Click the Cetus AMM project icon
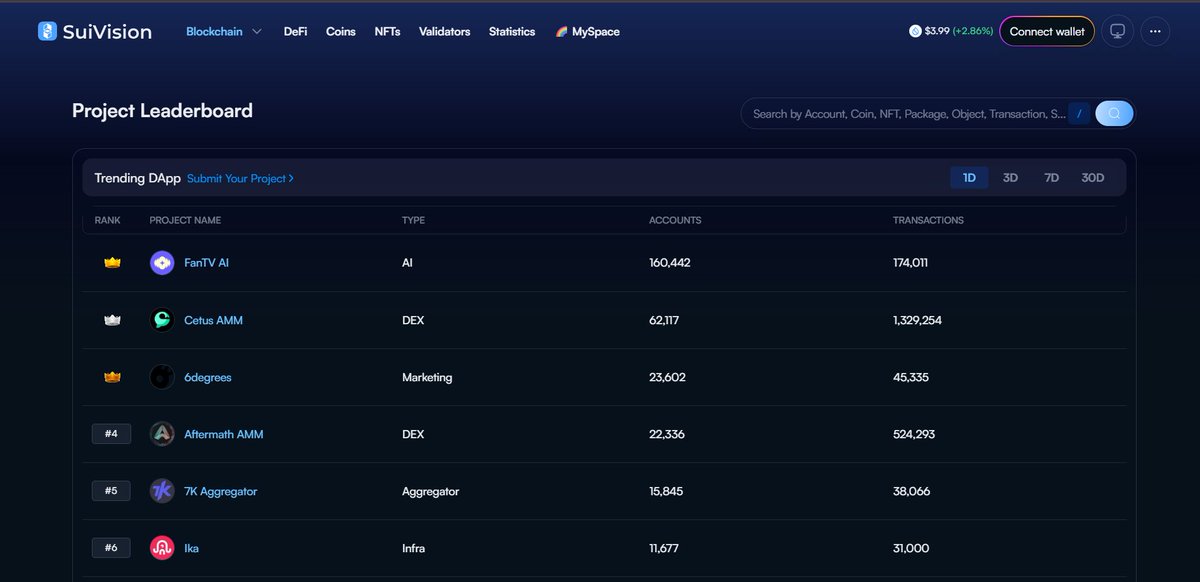Viewport: 1200px width, 582px height. point(162,320)
